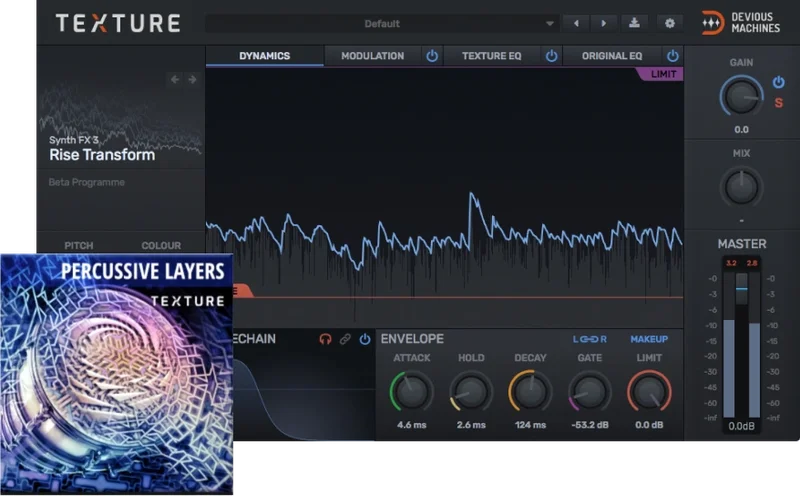
Task: Click the save preset download icon
Action: coord(634,23)
